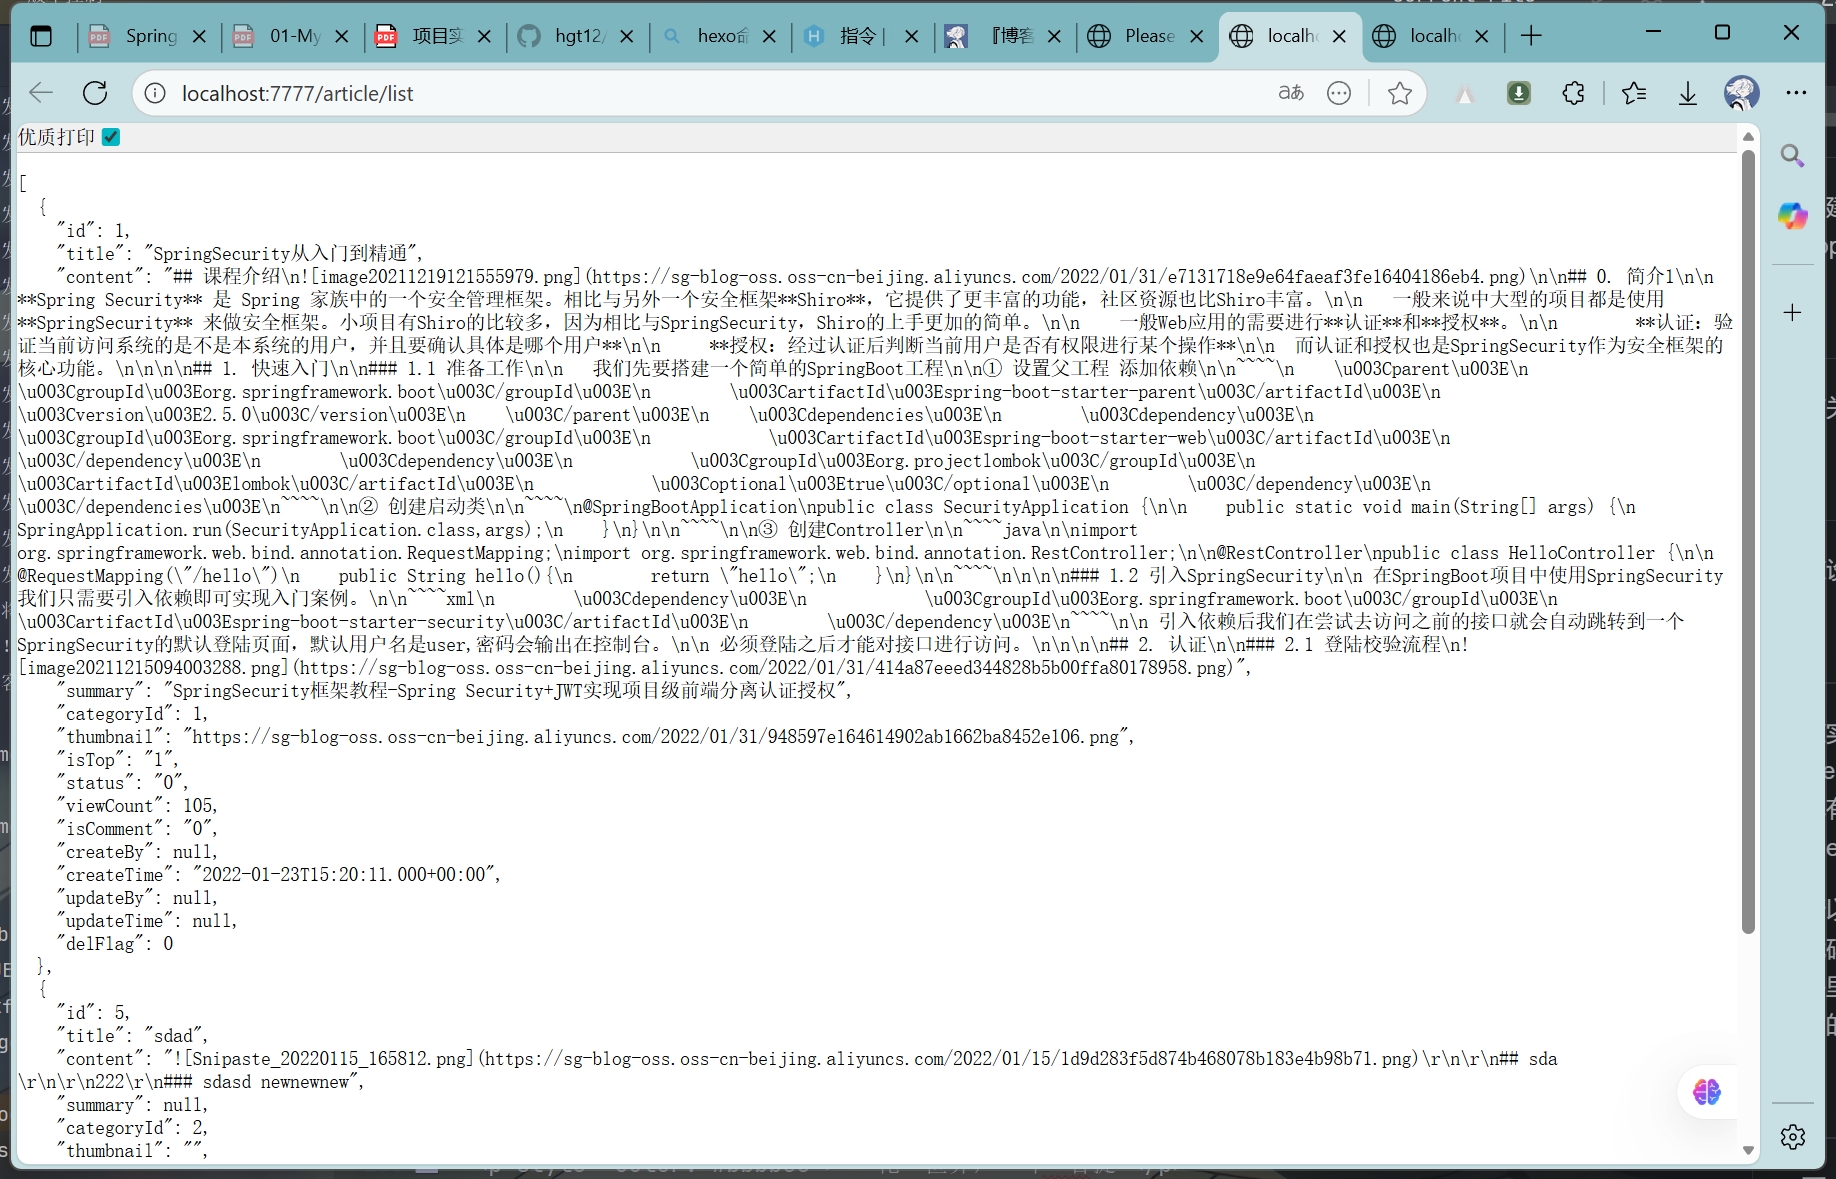The image size is (1836, 1179).
Task: Add this page to favorites
Action: tap(1399, 93)
